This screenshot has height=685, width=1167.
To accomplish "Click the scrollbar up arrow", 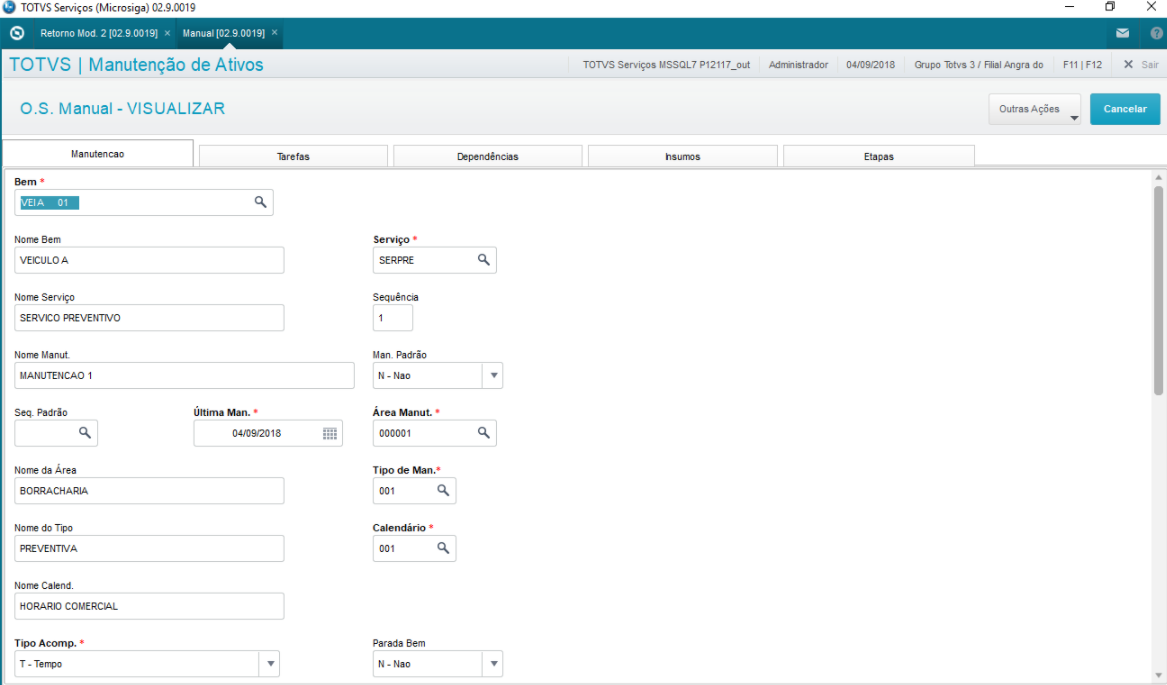I will (1158, 178).
